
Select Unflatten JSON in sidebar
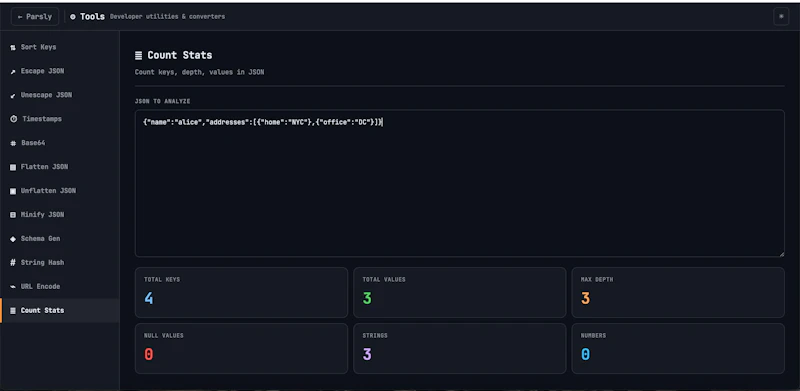pos(60,191)
